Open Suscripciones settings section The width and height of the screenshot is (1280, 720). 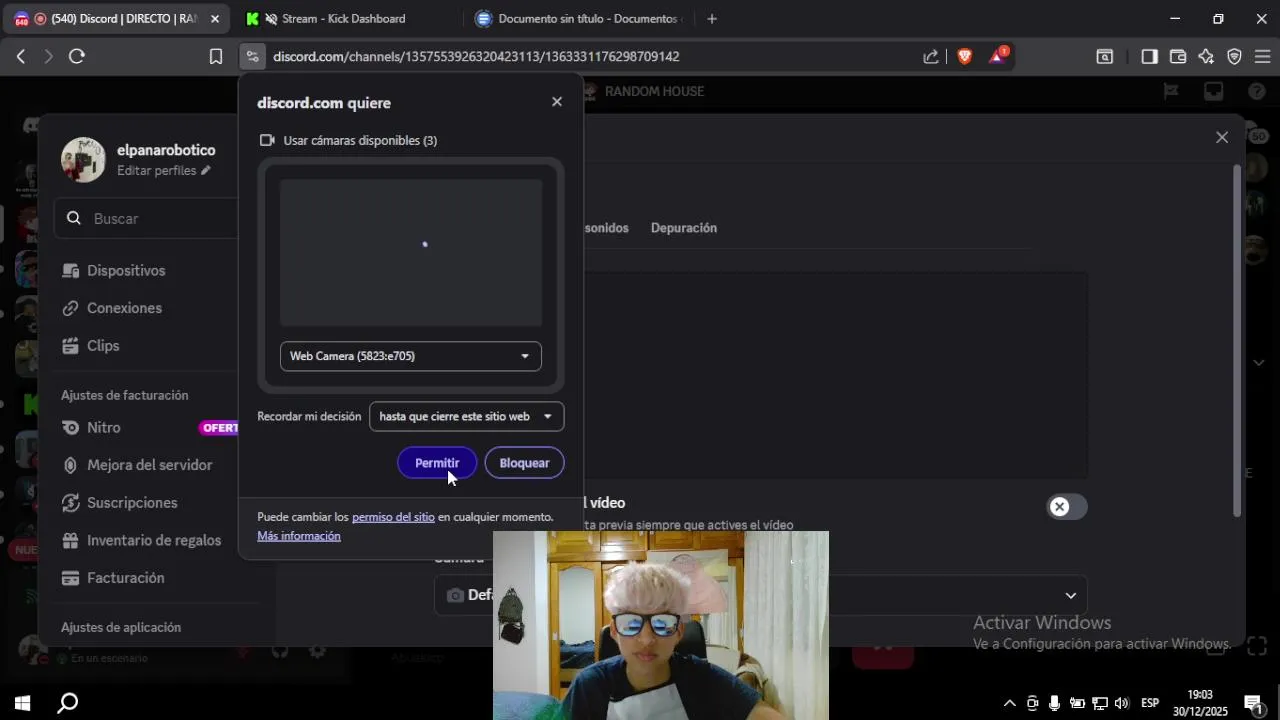pyautogui.click(x=132, y=503)
